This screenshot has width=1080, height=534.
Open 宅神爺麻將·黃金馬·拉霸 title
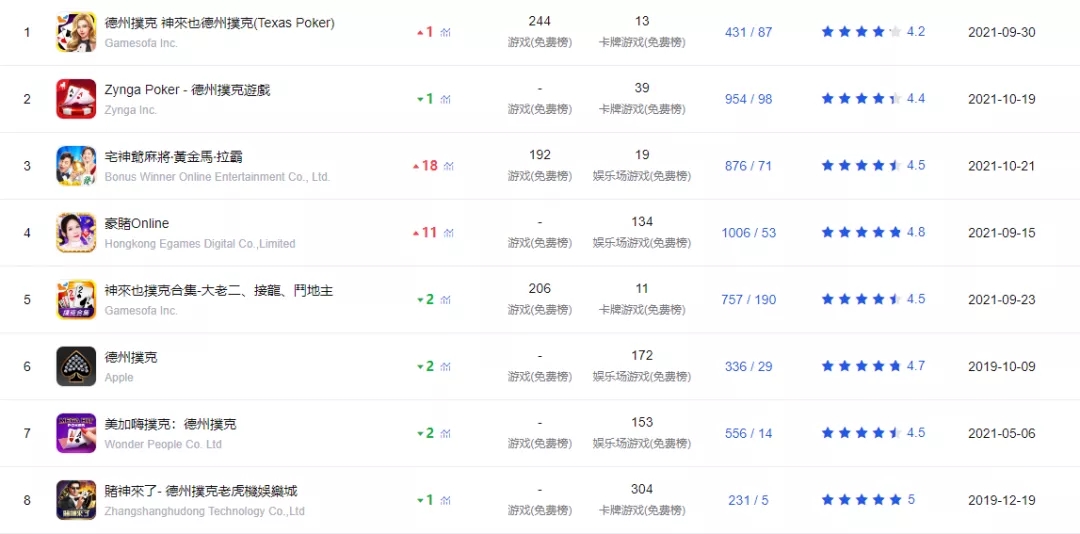pyautogui.click(x=174, y=157)
